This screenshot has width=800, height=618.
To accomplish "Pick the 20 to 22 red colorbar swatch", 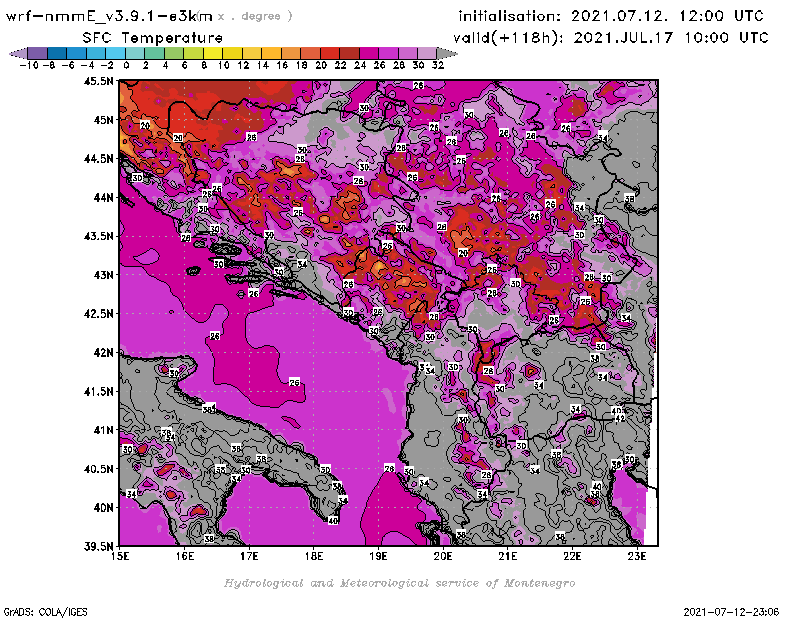I will [330, 53].
